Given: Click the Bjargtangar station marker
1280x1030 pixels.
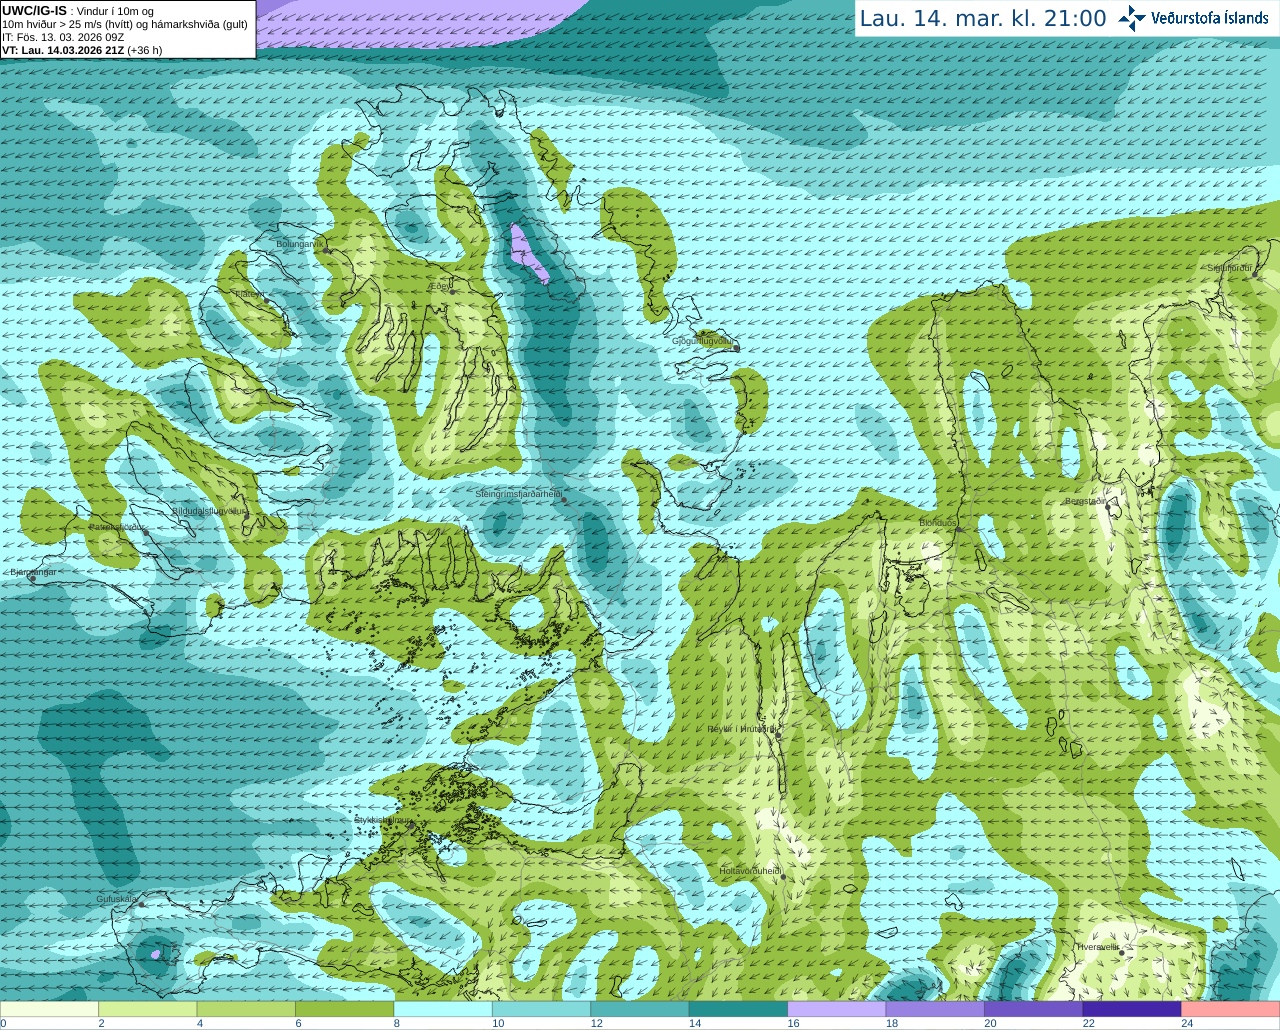Looking at the screenshot, I should [x=32, y=578].
